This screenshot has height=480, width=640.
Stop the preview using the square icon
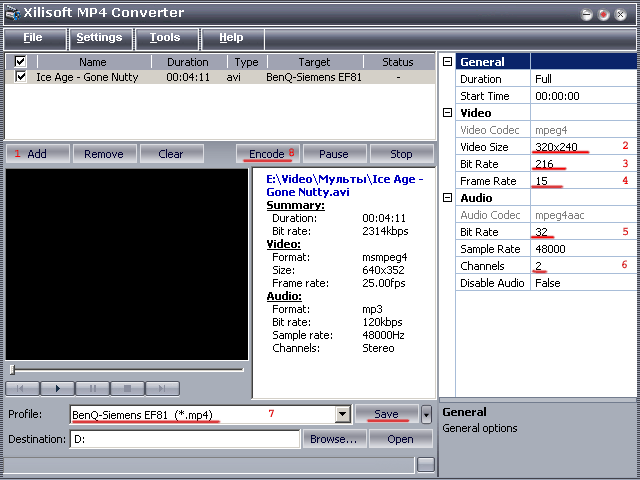[127, 388]
